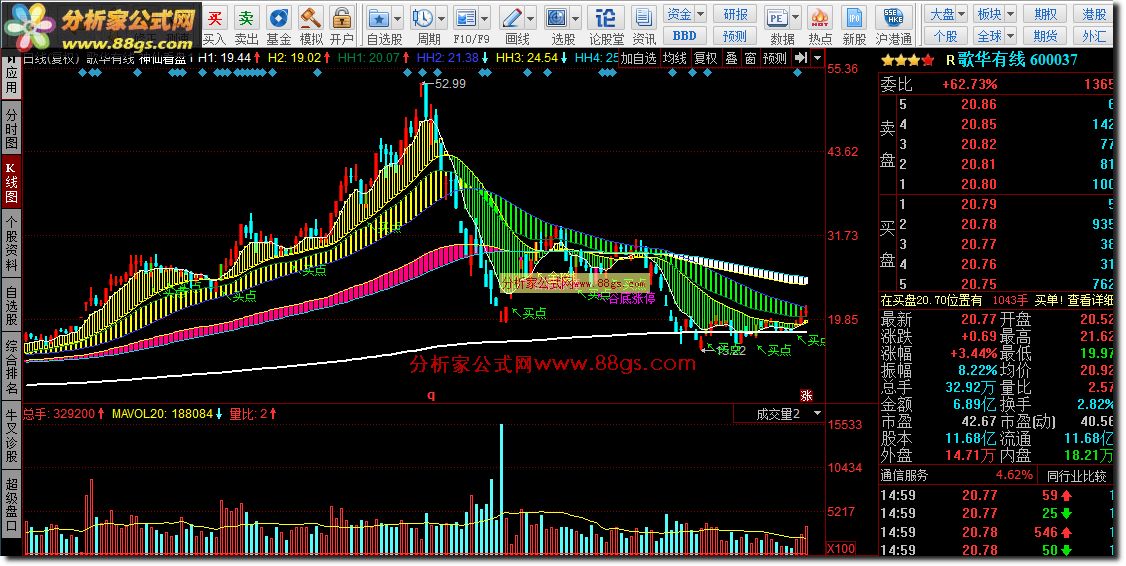Expand the 画线 dropdown arrow
This screenshot has height=566, width=1126.
click(x=531, y=19)
